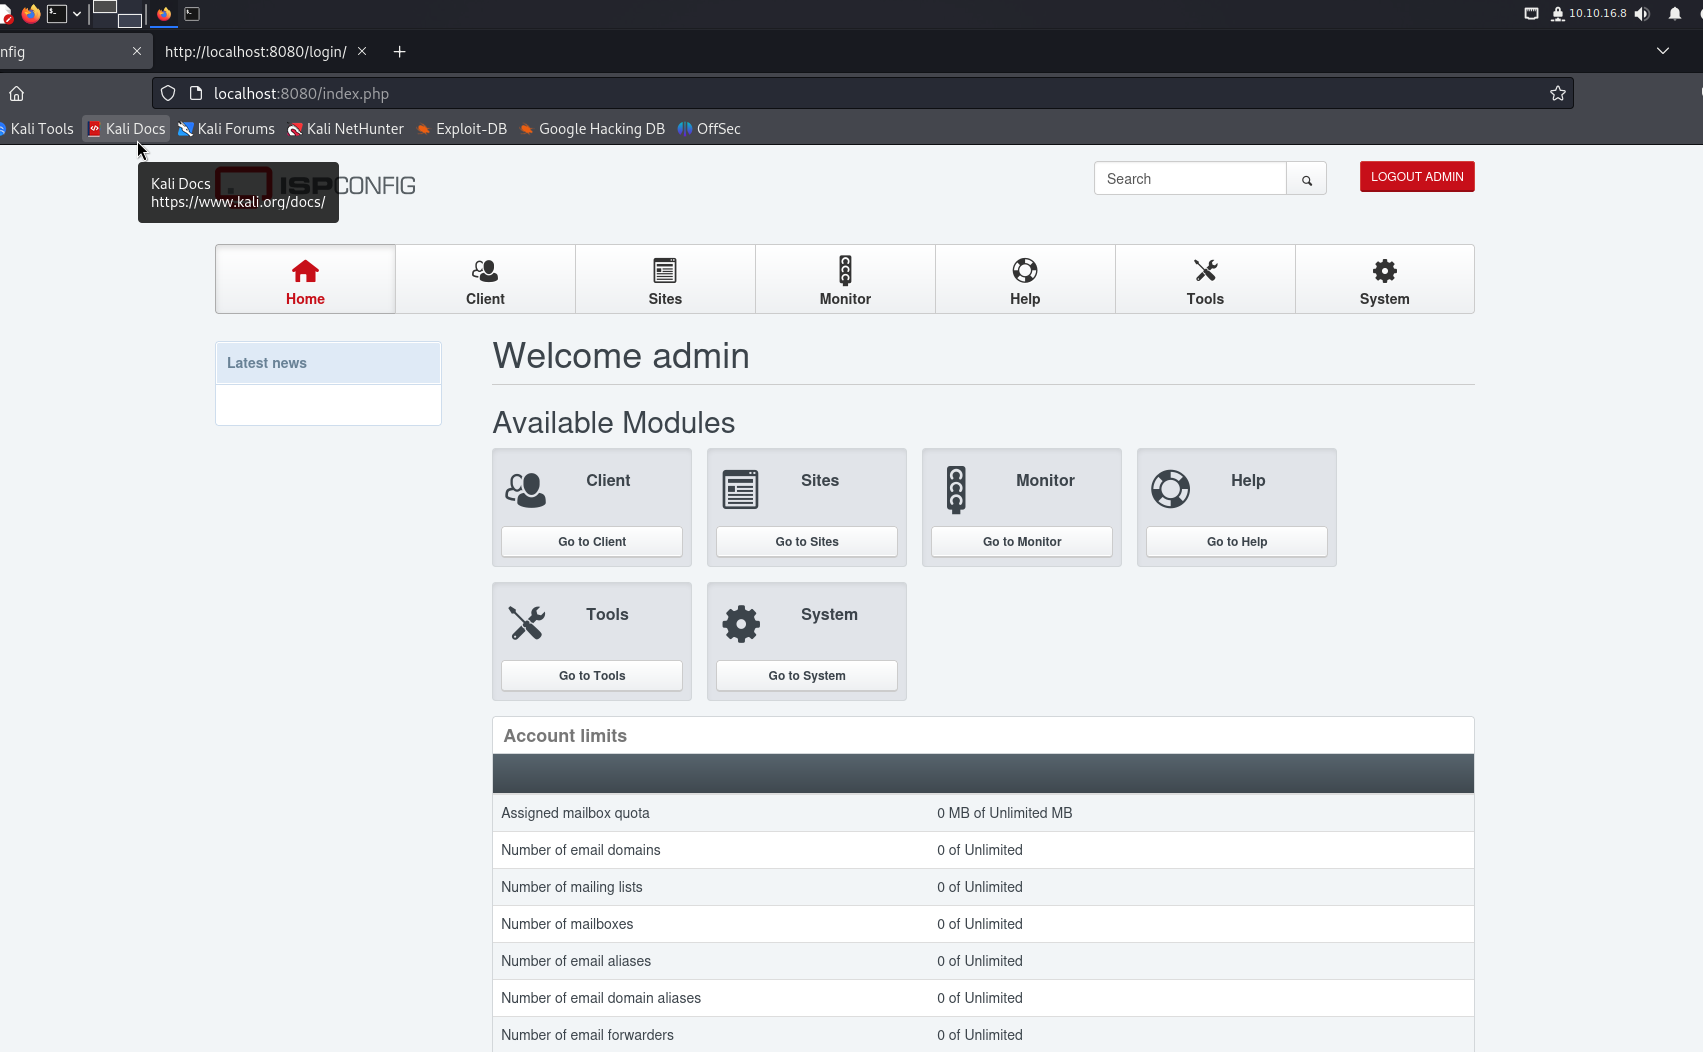Go to Firefox home page icon
Viewport: 1703px width, 1052px height.
coord(17,94)
